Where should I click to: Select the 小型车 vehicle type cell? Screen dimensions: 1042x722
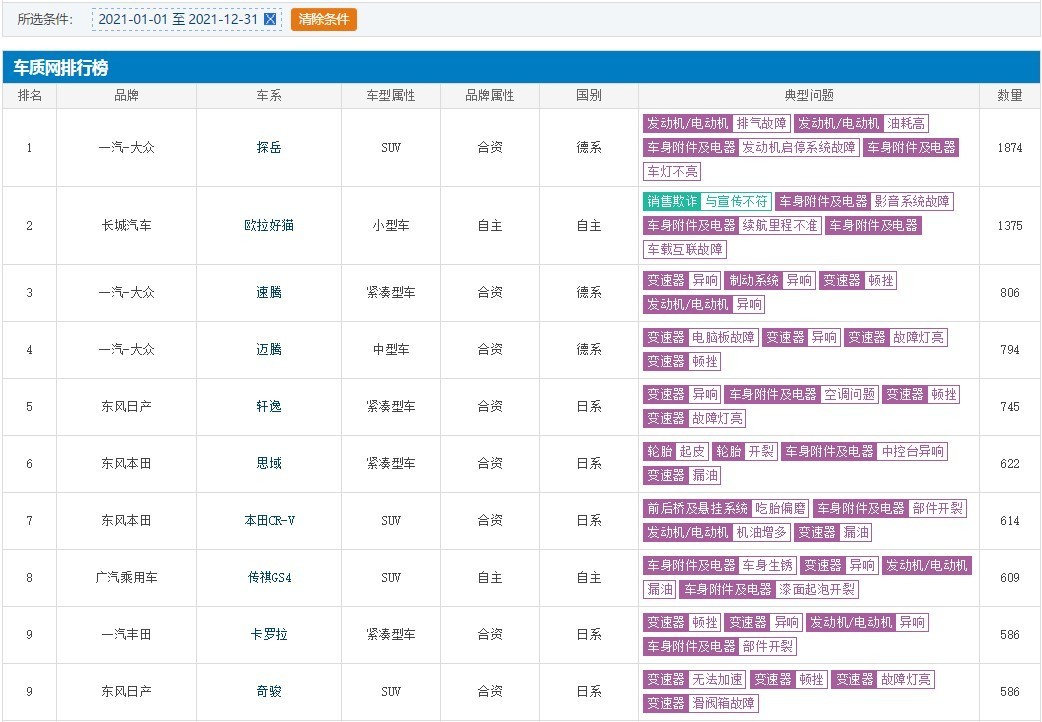coord(391,225)
